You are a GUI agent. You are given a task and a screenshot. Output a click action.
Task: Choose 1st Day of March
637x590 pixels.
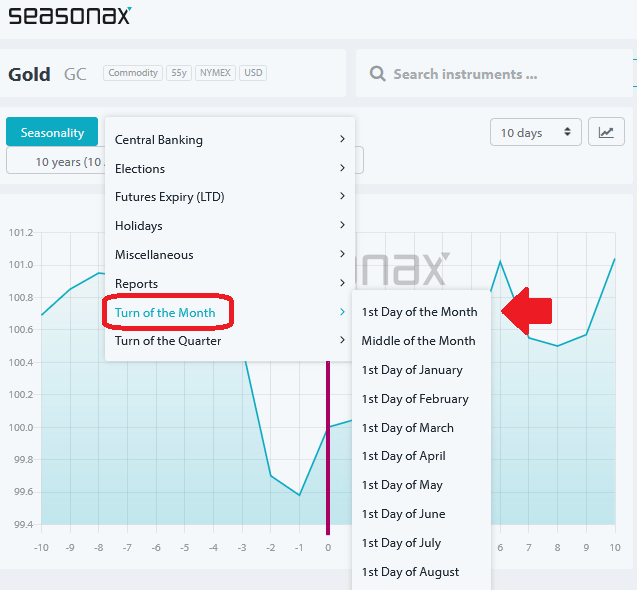pos(407,428)
